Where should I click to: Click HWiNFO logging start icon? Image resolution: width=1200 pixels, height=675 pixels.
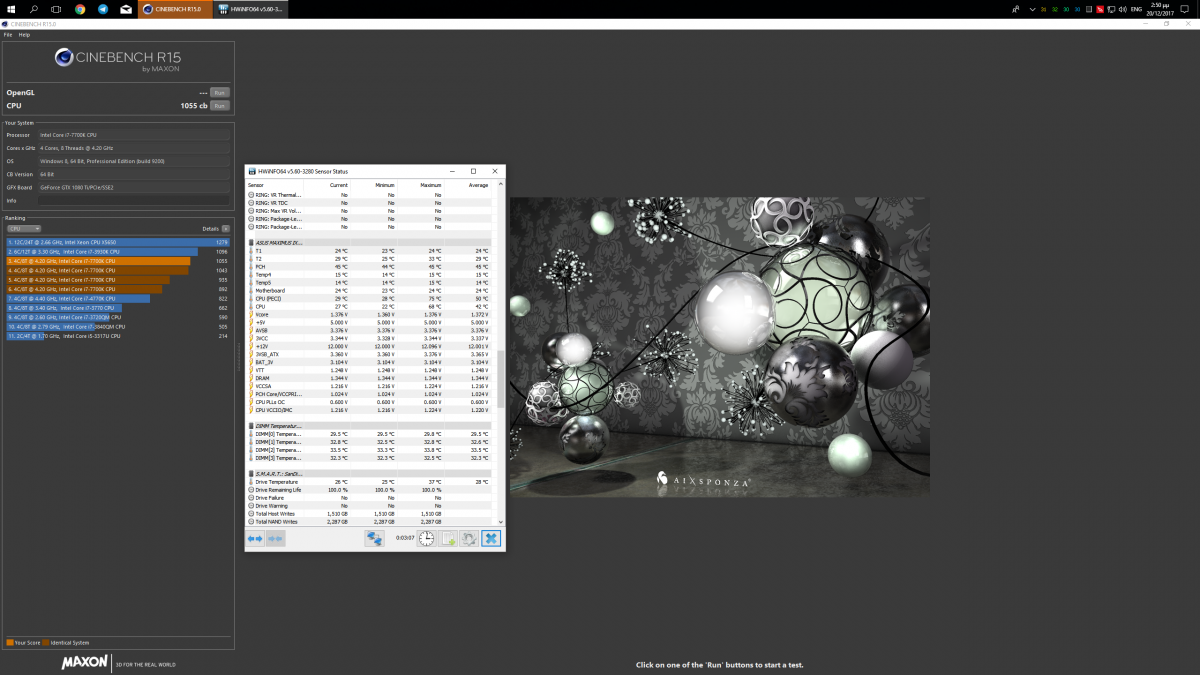(448, 539)
